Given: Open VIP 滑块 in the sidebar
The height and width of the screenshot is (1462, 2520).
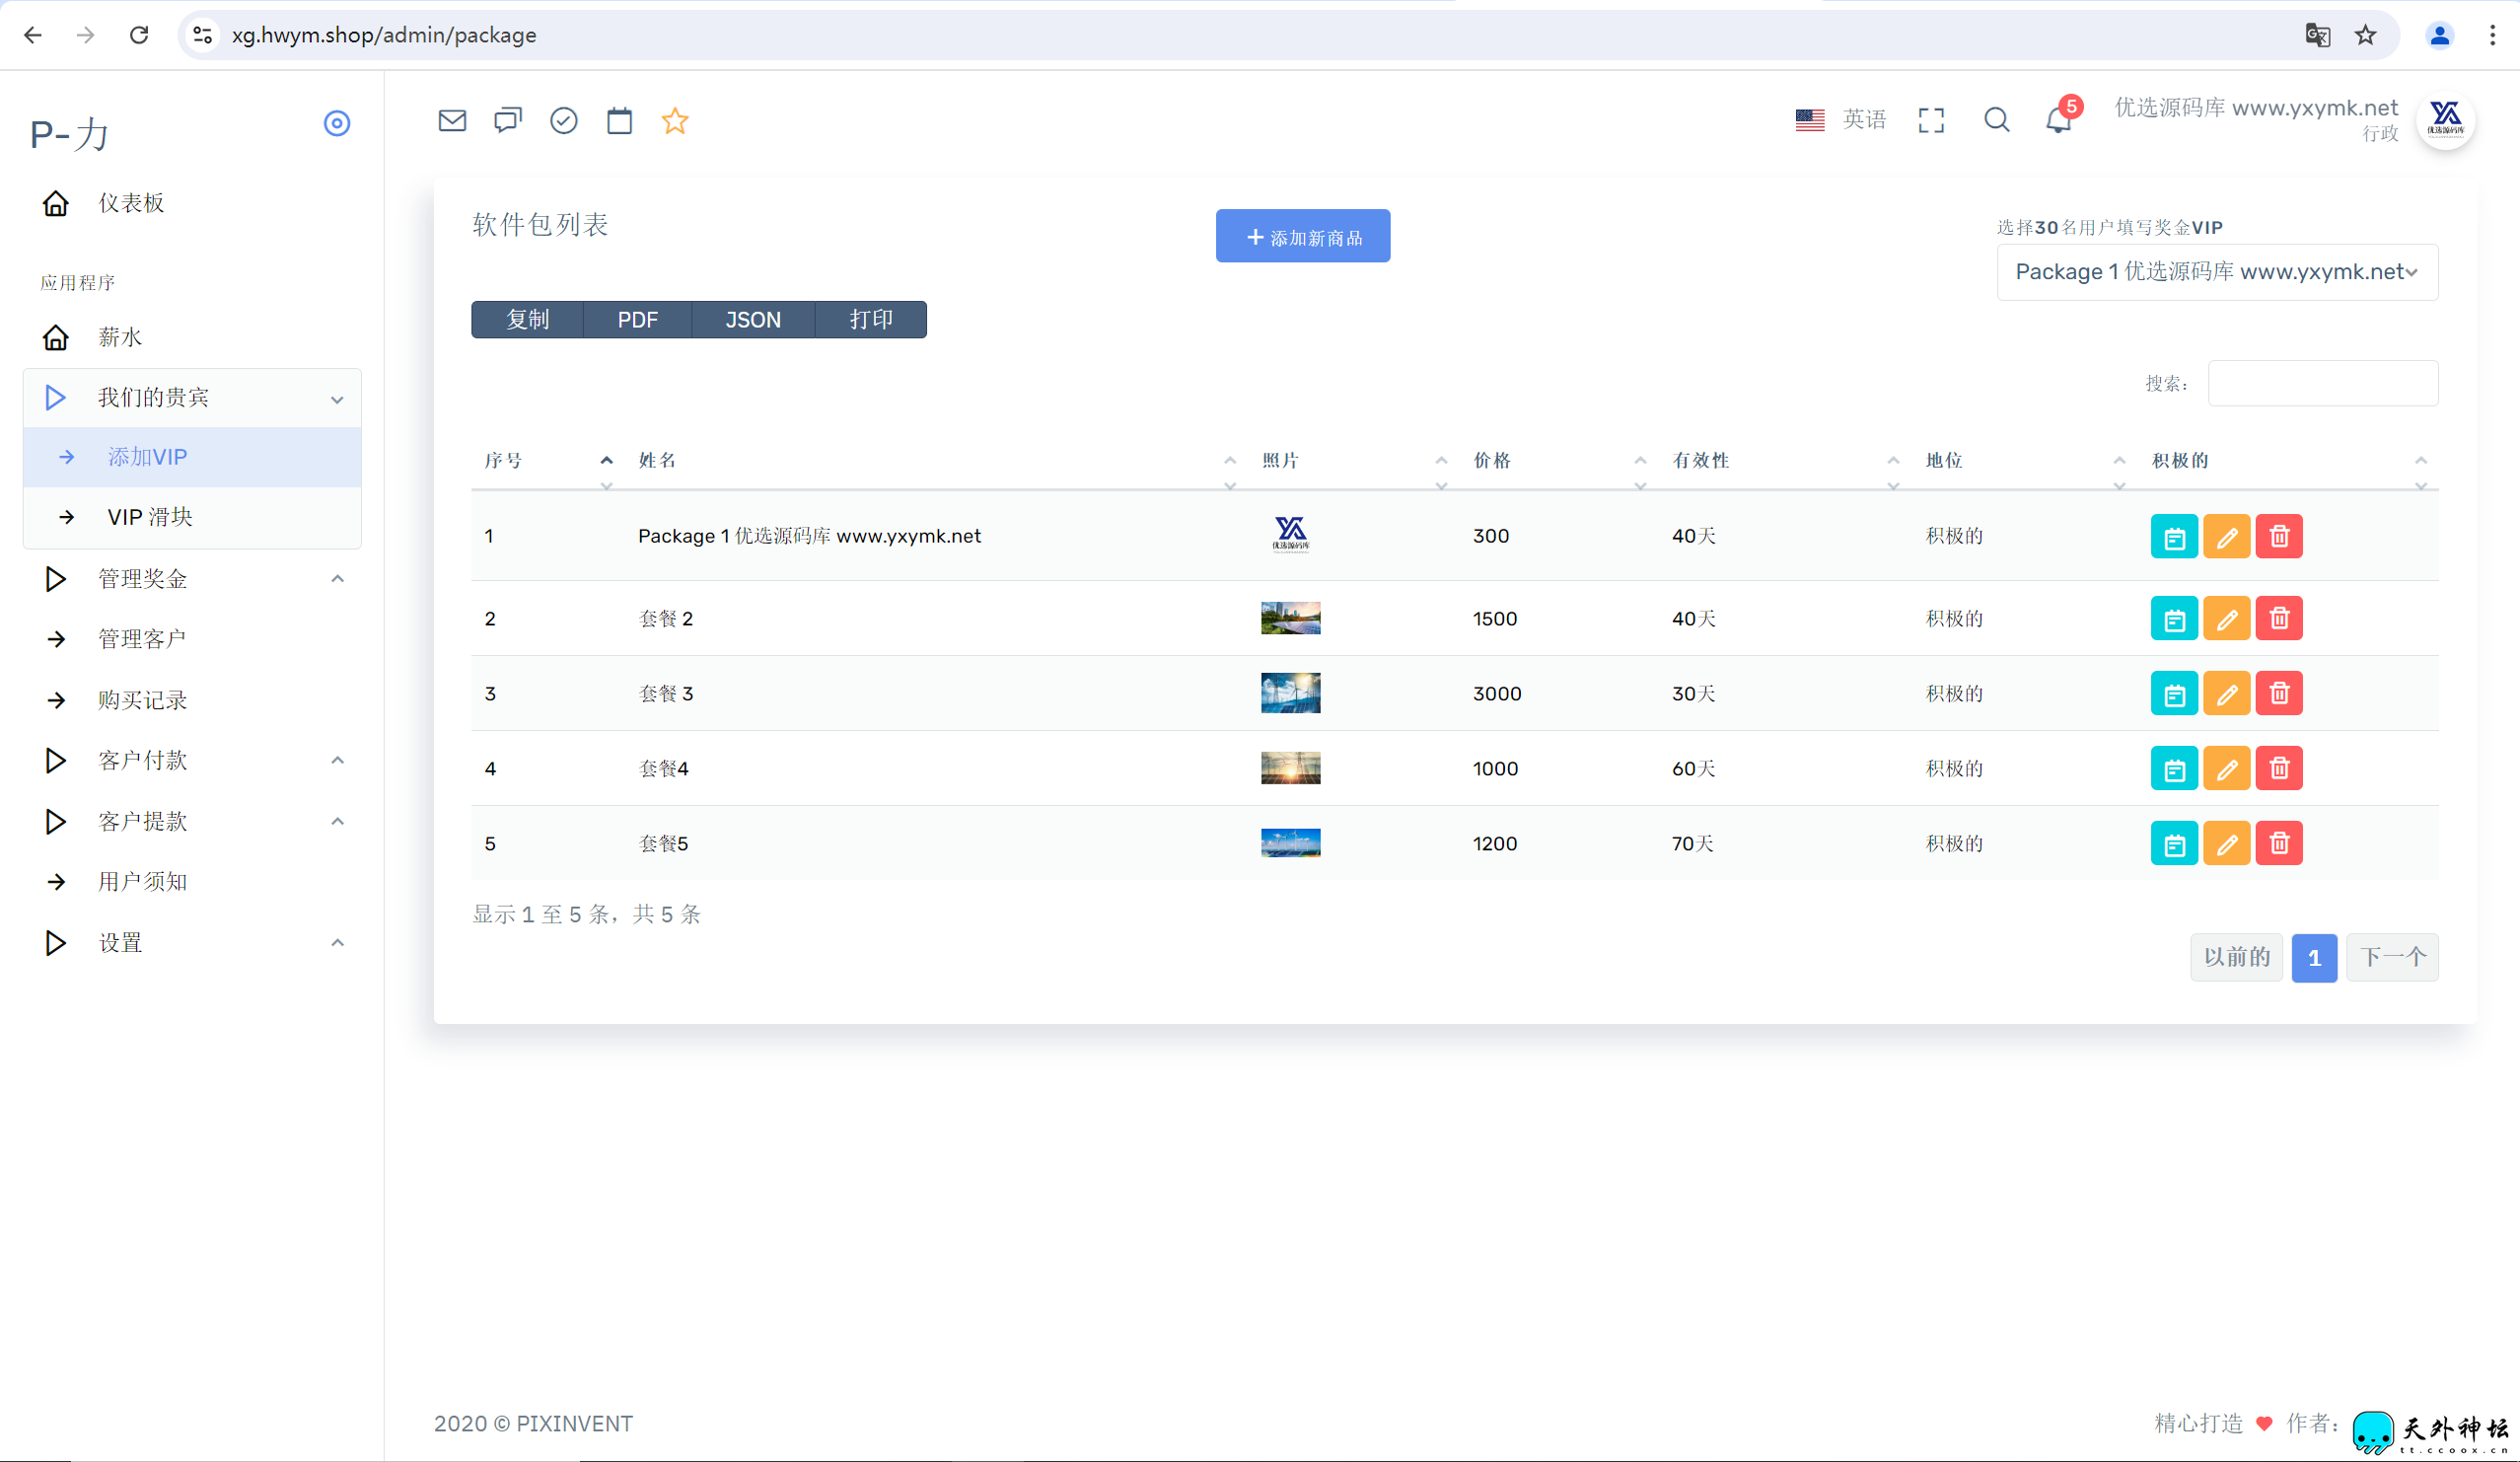Looking at the screenshot, I should pyautogui.click(x=193, y=517).
